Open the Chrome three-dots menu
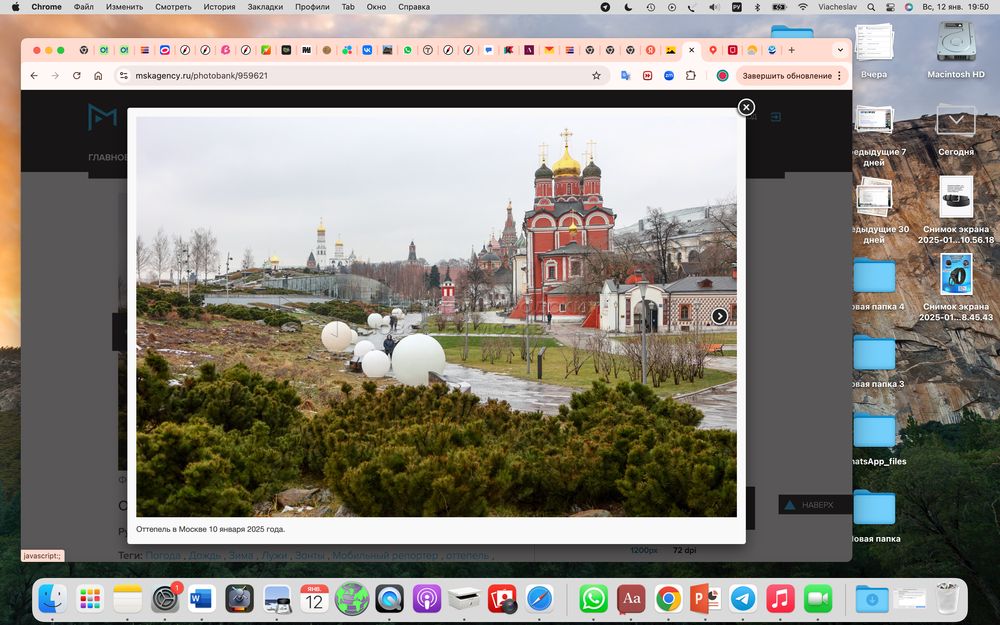1000x625 pixels. coord(840,75)
